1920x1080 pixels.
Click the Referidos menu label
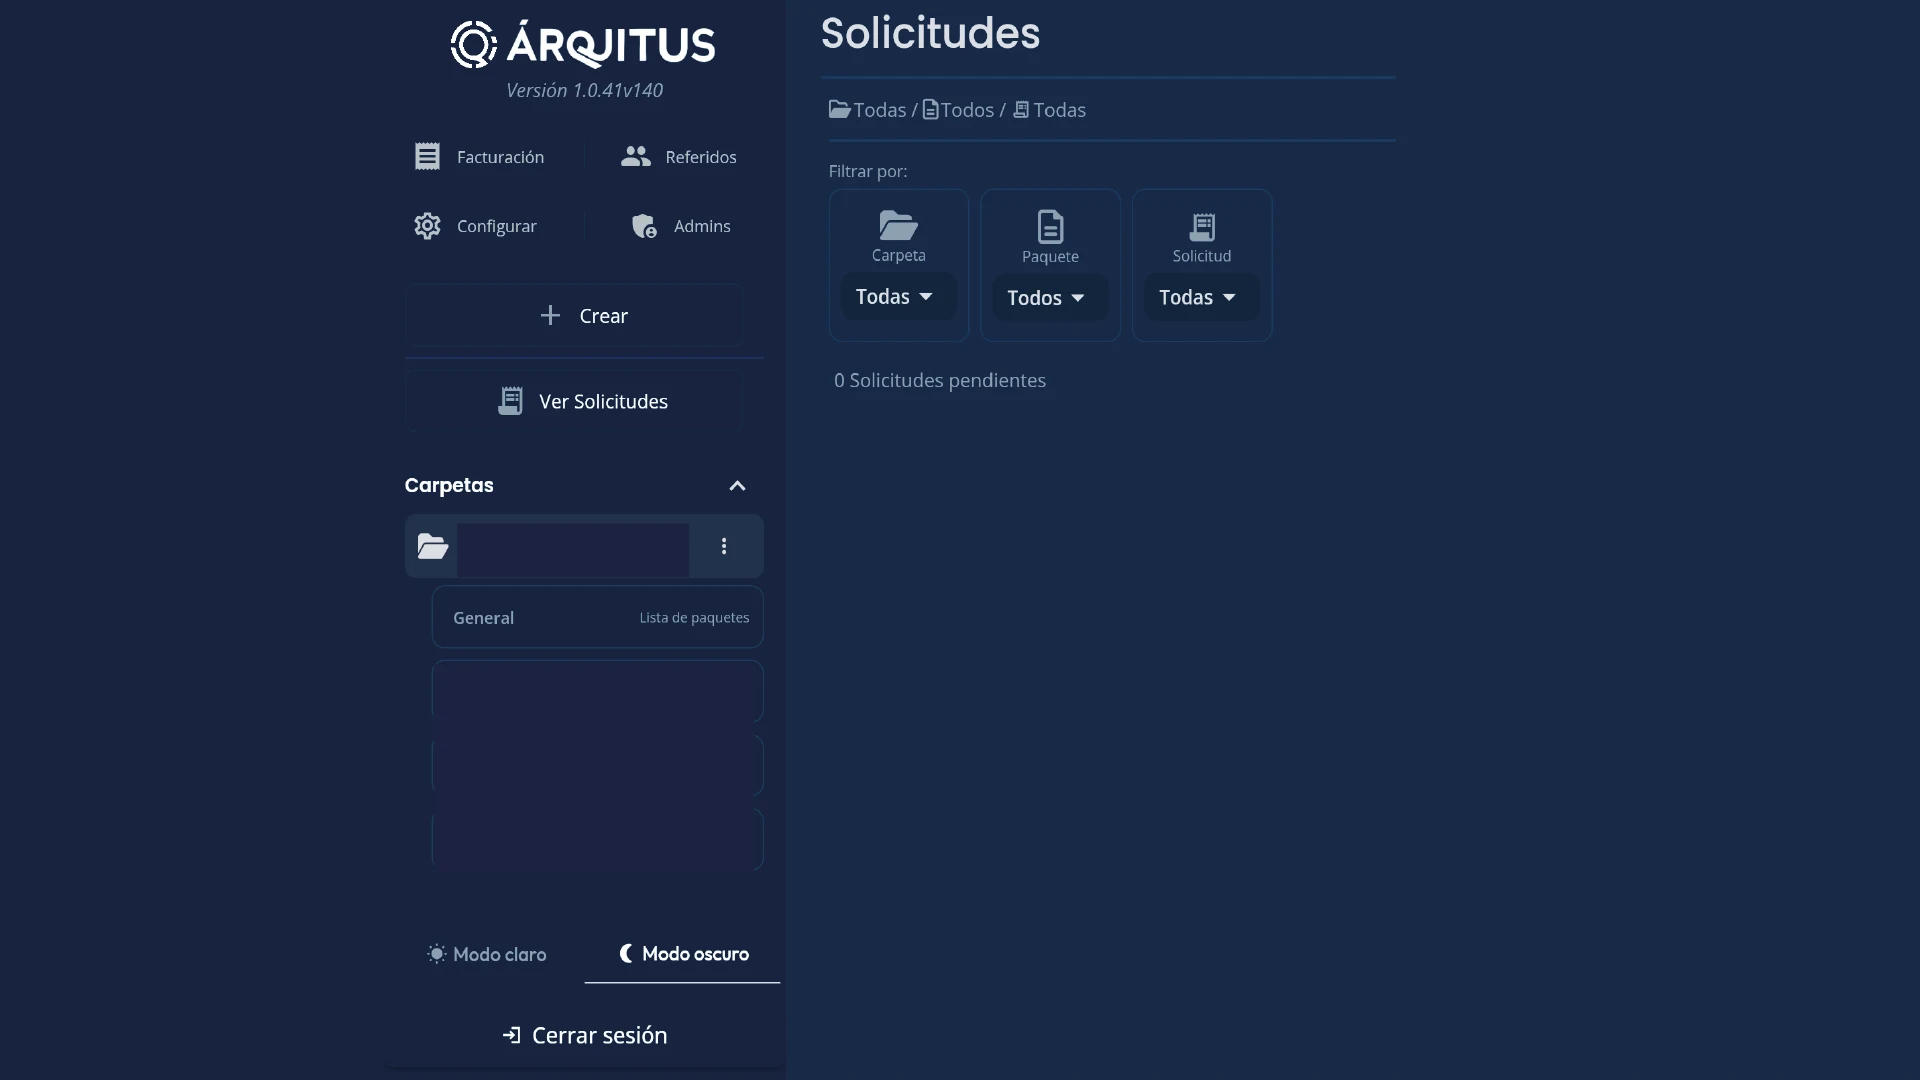701,157
